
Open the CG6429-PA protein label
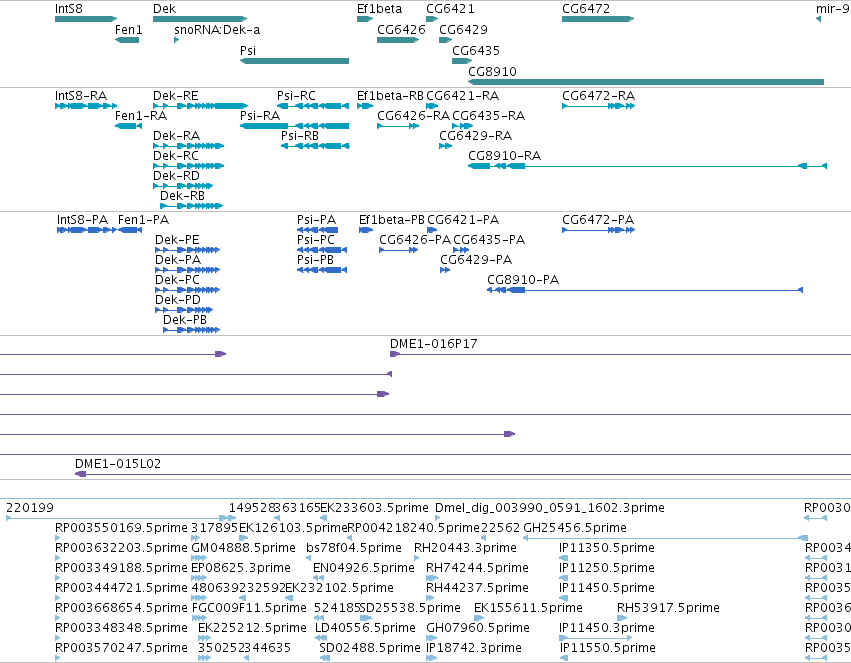(x=477, y=260)
